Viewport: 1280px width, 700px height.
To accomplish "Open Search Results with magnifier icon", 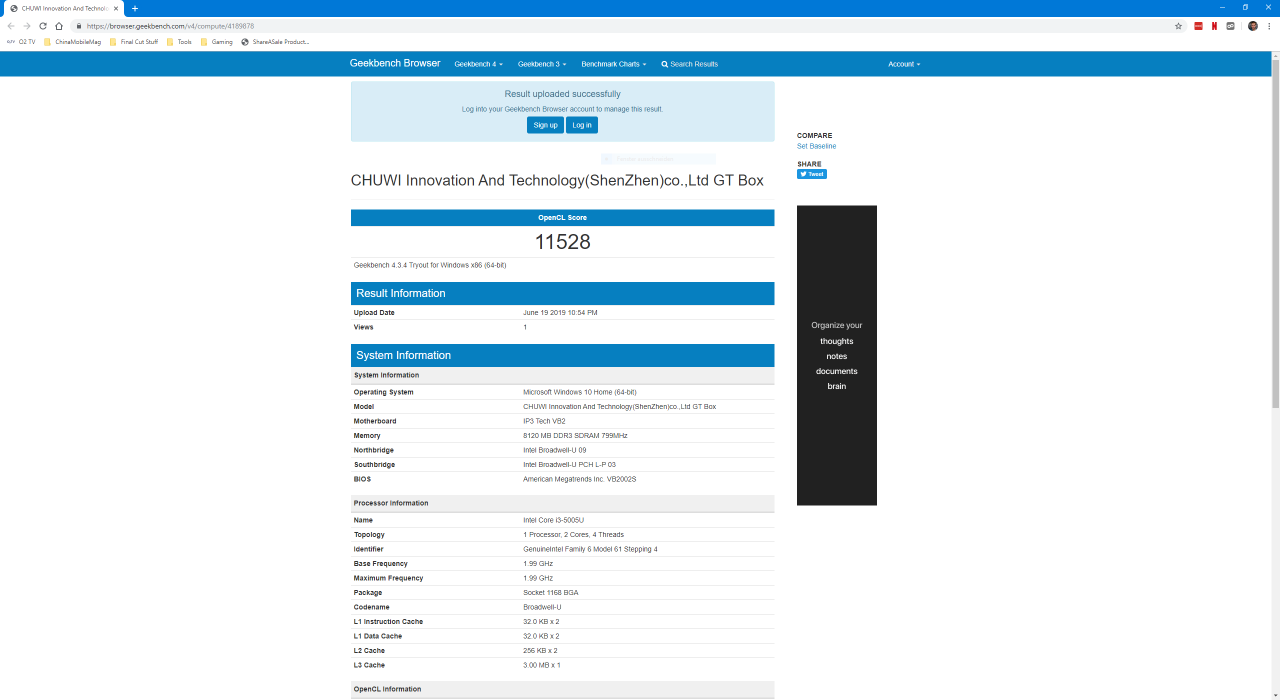I will (x=689, y=64).
